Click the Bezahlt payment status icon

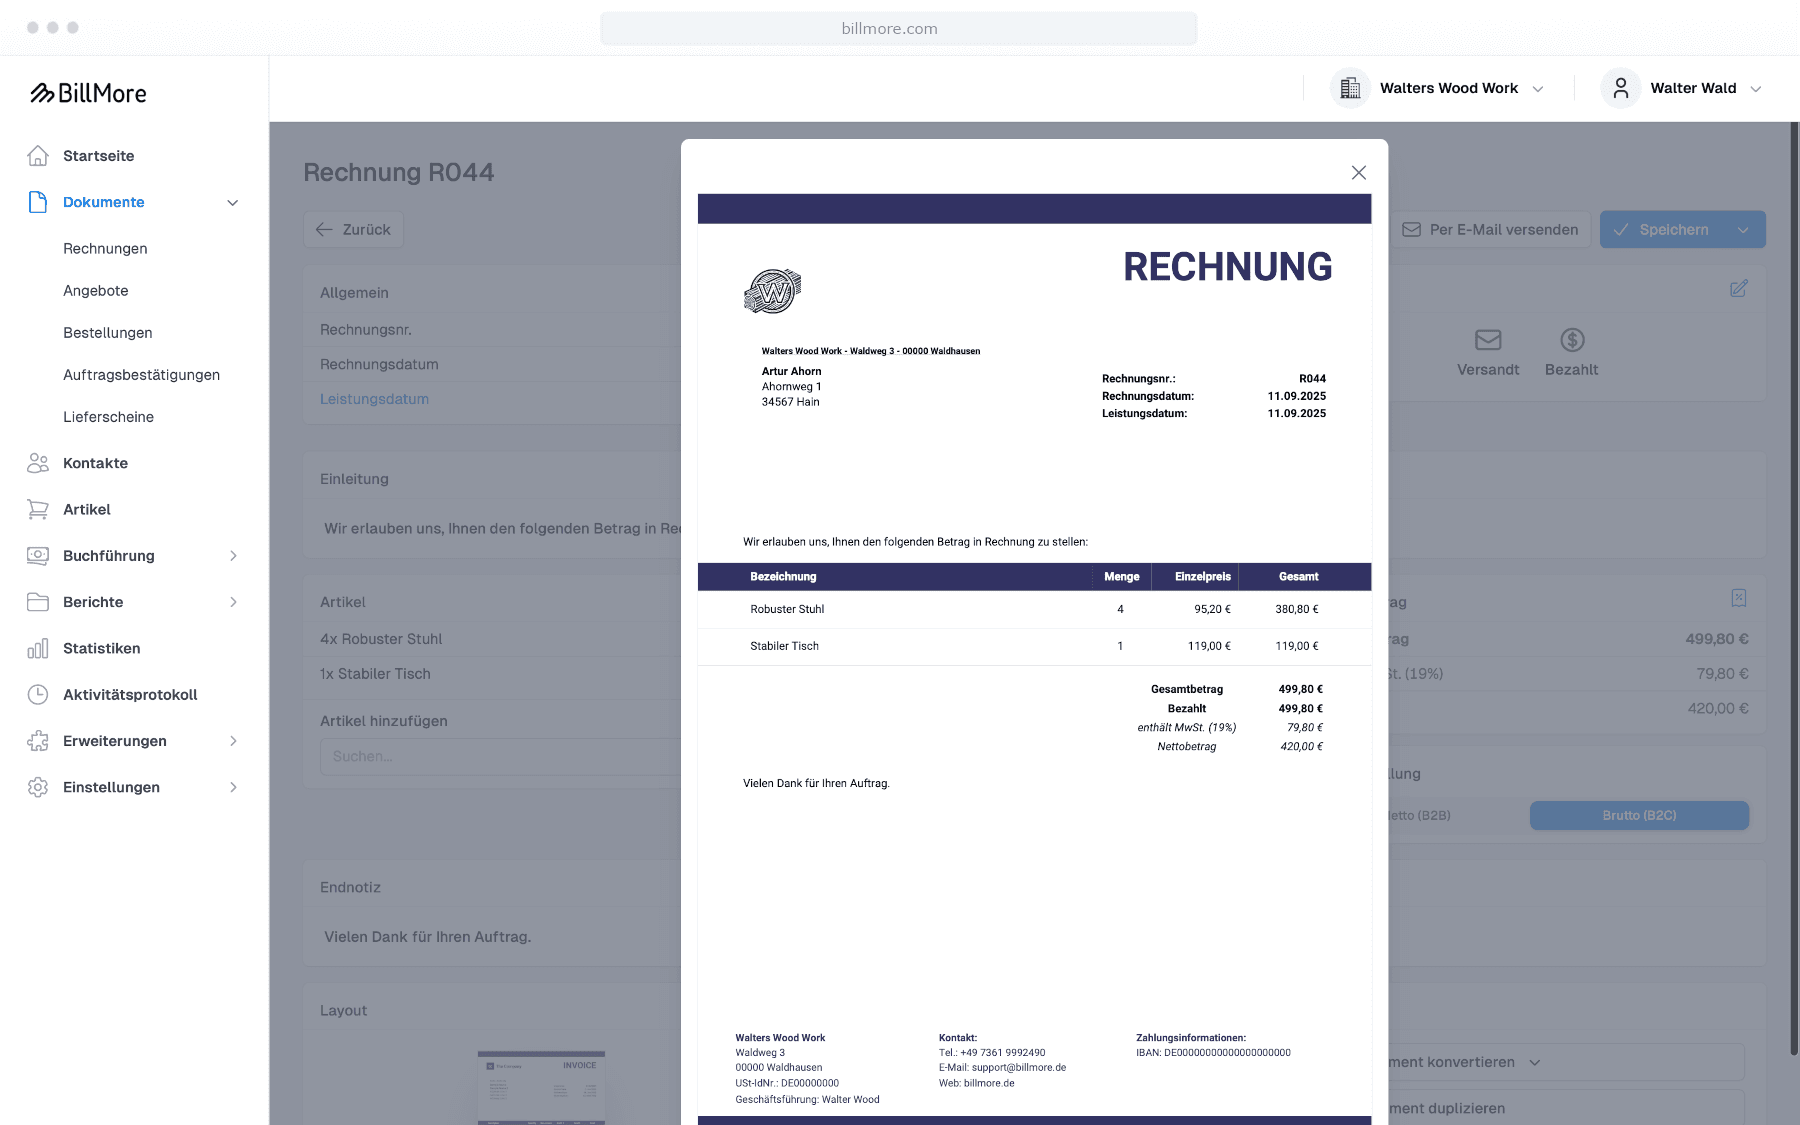[1571, 340]
